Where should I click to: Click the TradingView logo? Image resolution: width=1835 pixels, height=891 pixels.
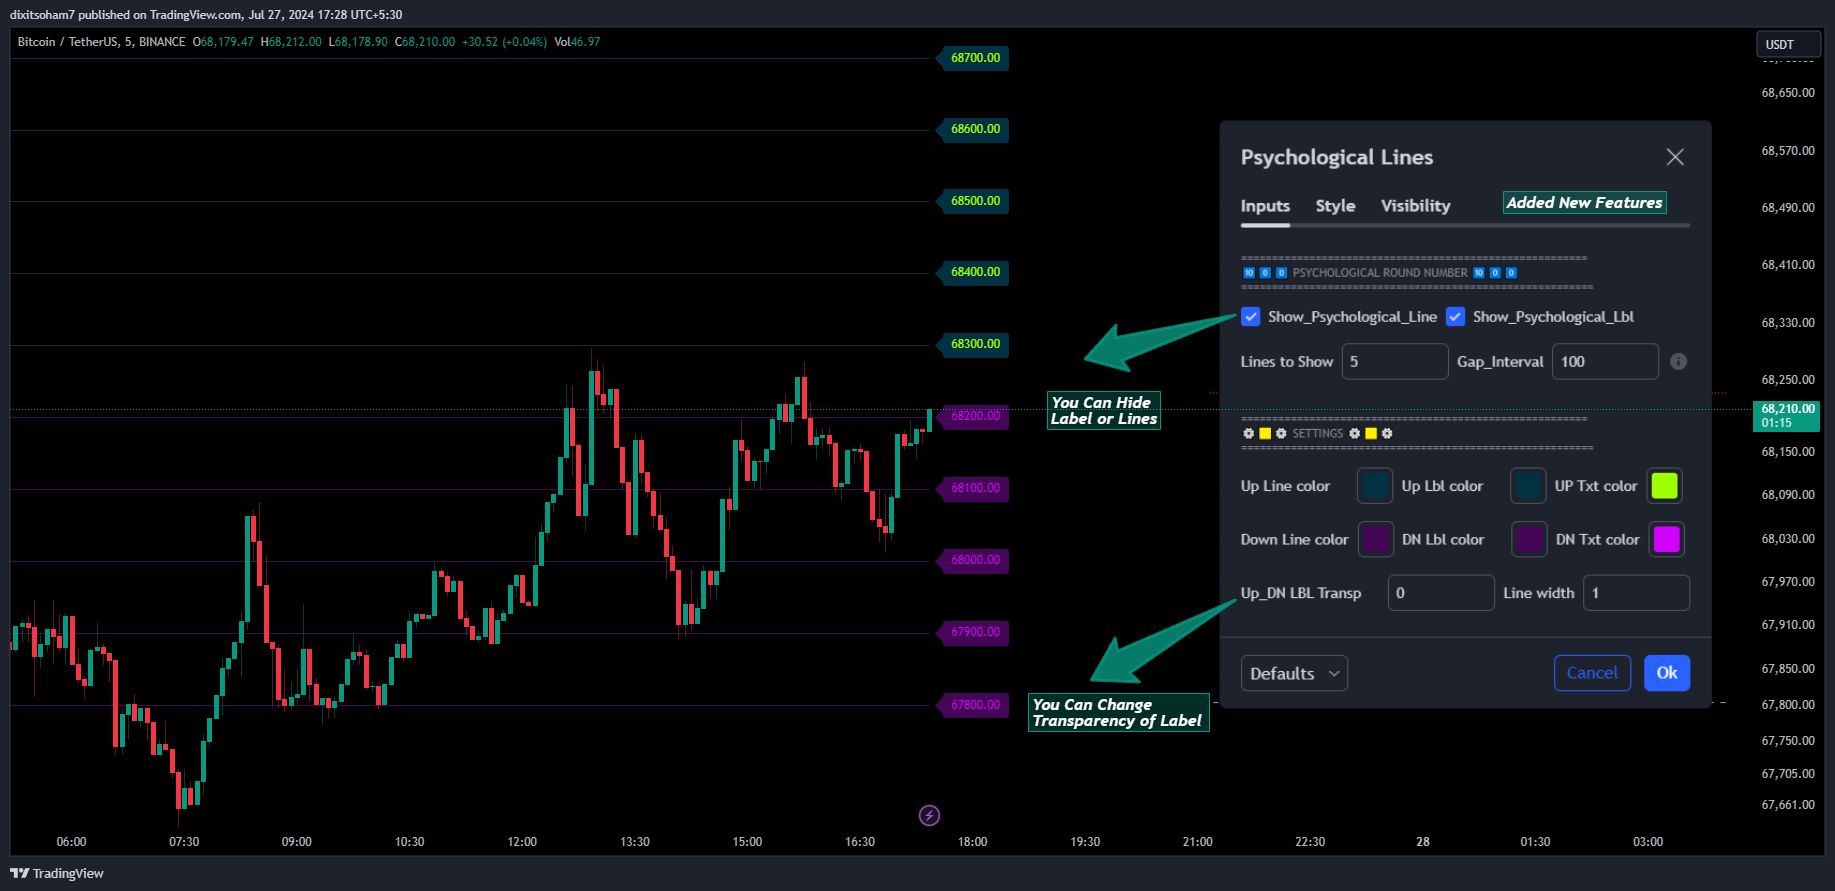point(57,873)
